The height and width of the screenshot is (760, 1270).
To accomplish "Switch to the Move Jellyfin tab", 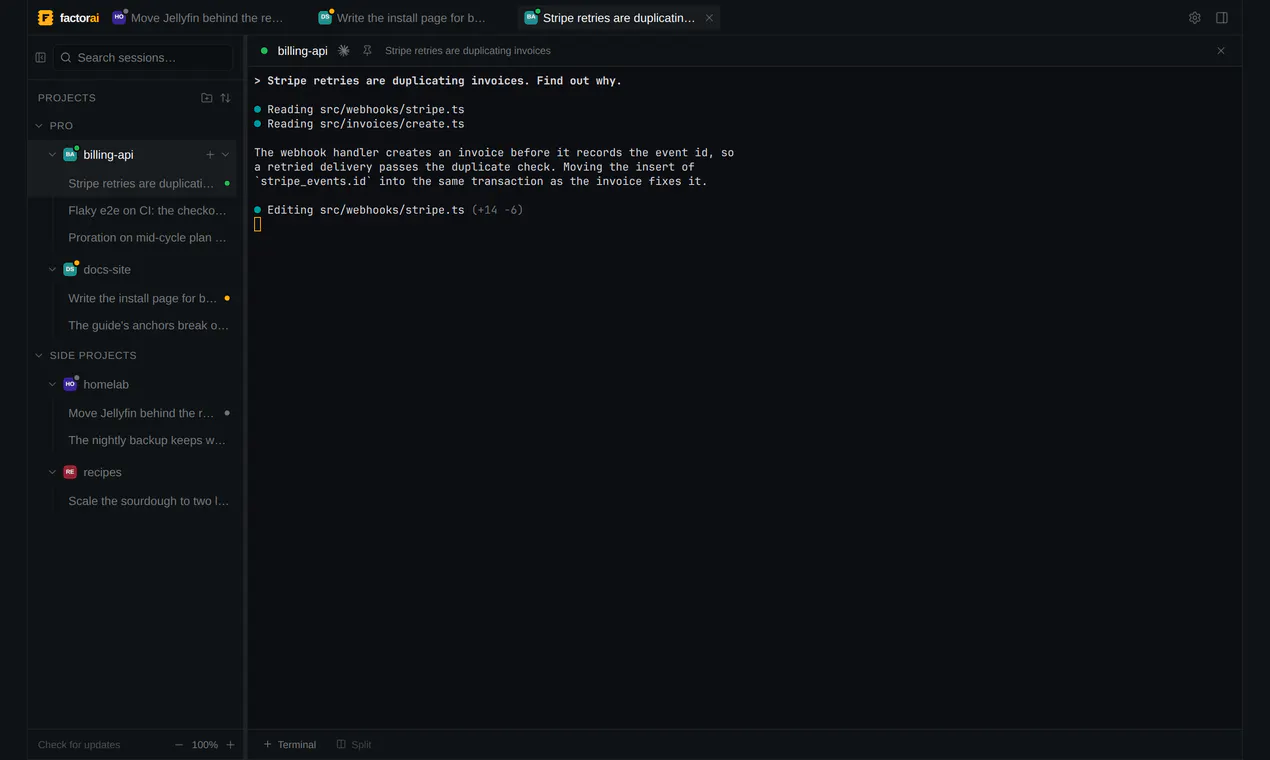I will [x=198, y=18].
